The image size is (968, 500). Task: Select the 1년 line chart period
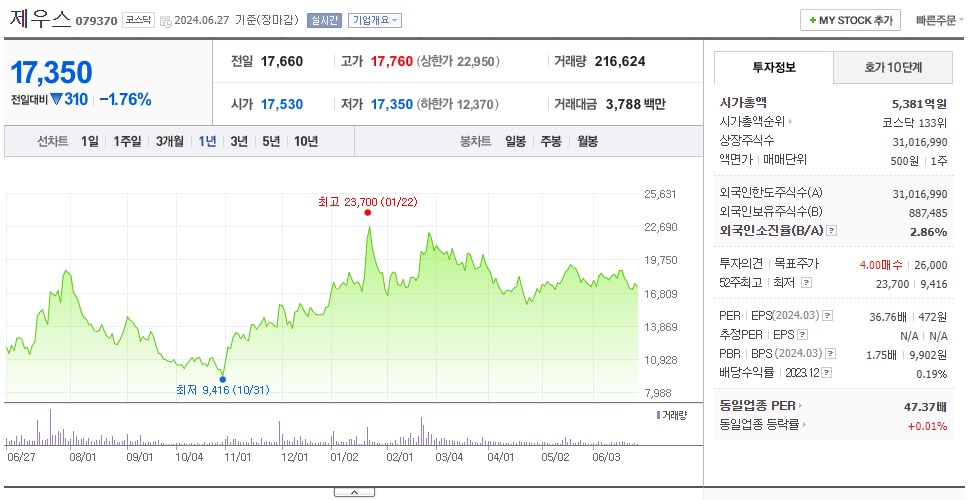coord(207,141)
